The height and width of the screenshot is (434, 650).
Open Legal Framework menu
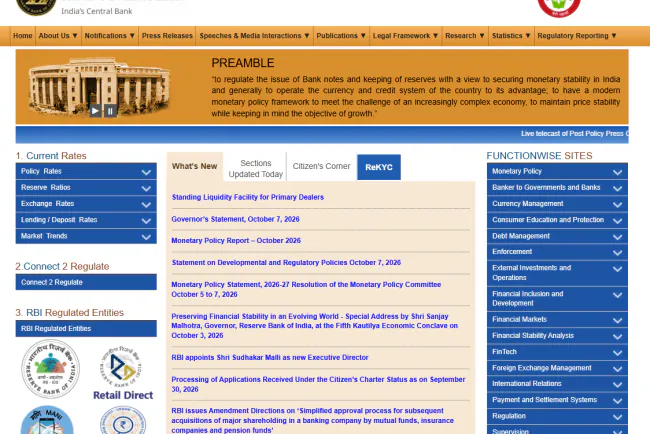tap(405, 36)
